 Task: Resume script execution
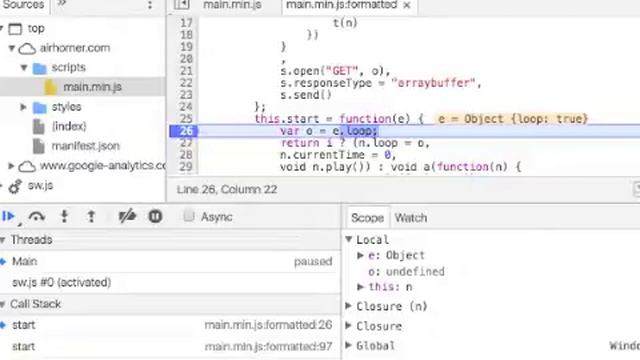pos(9,216)
